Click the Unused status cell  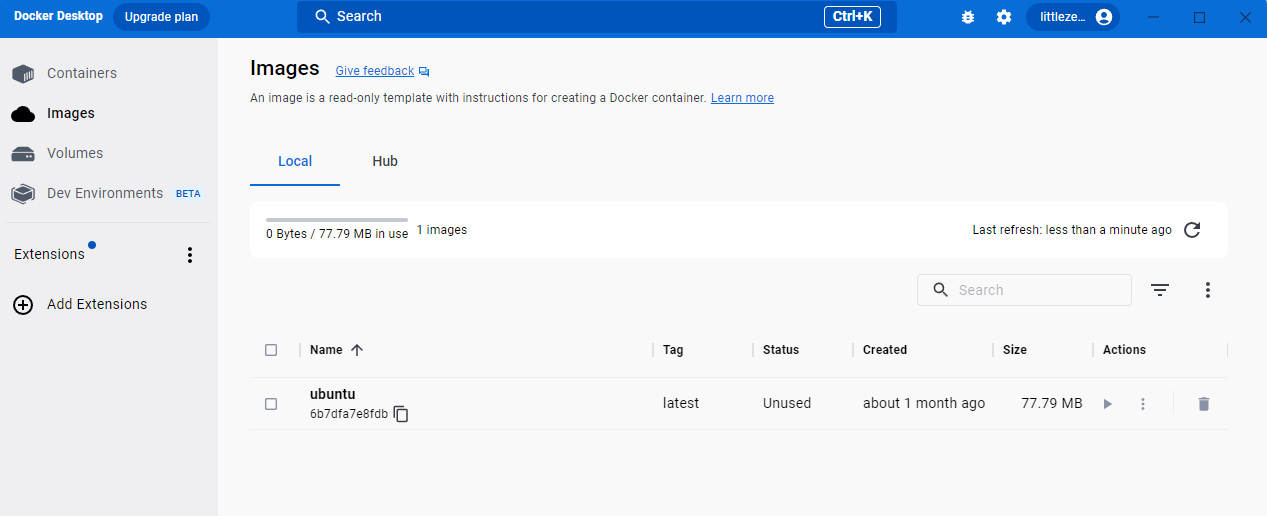[787, 403]
